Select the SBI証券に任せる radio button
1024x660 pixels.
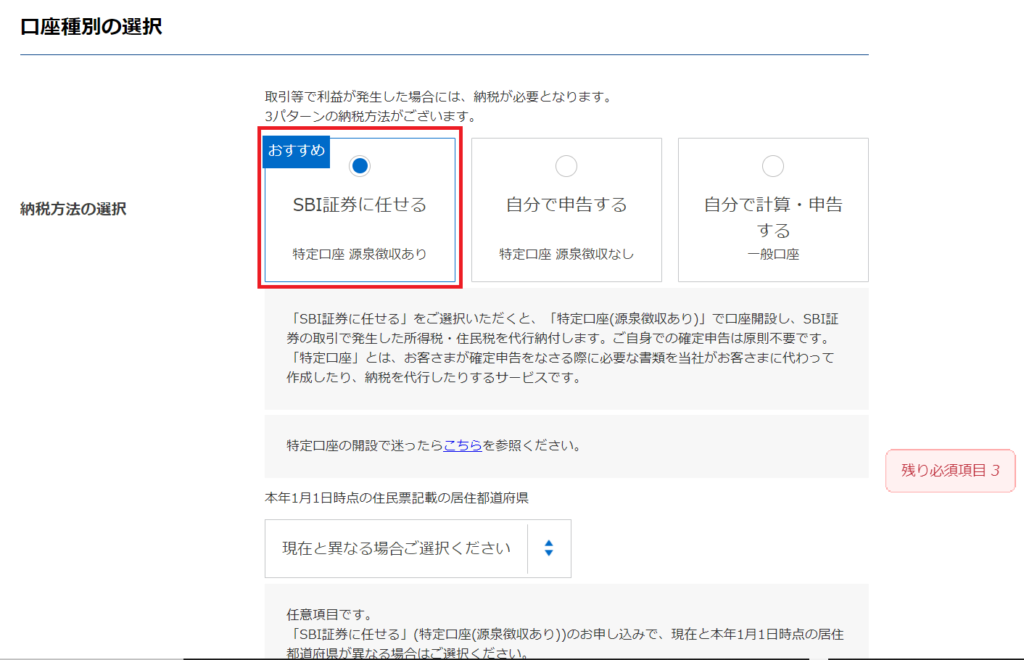tap(359, 166)
